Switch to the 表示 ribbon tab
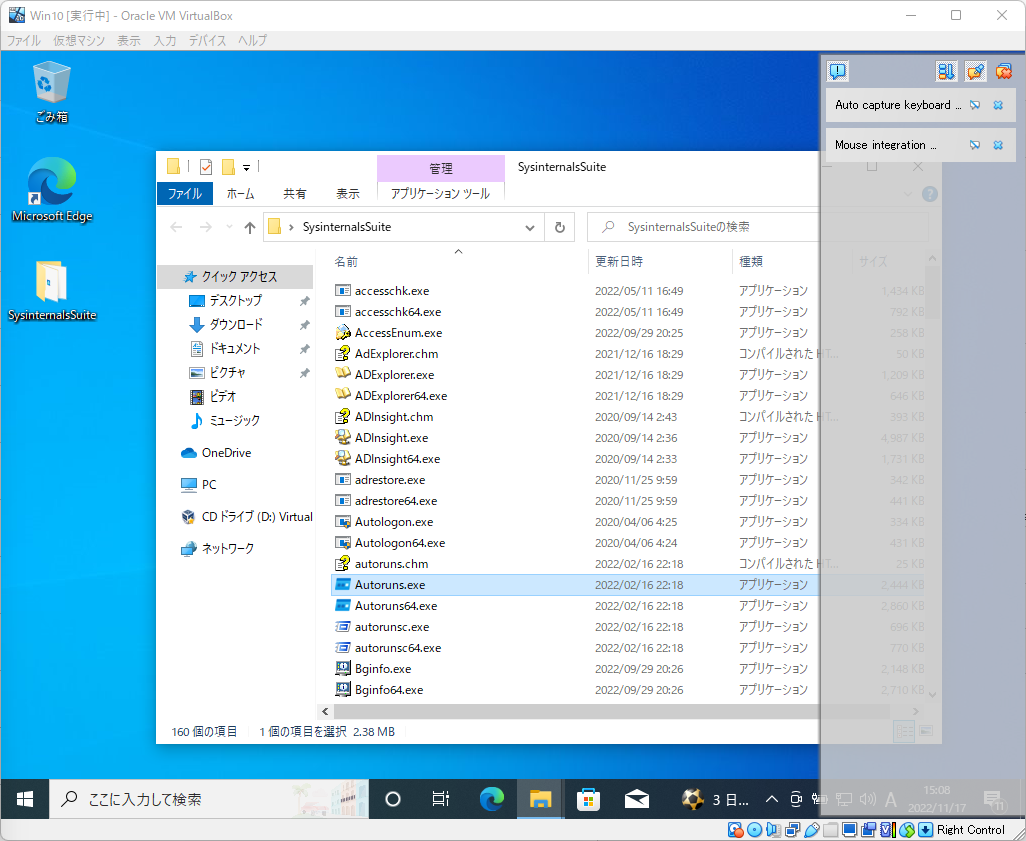This screenshot has height=841, width=1026. point(348,193)
